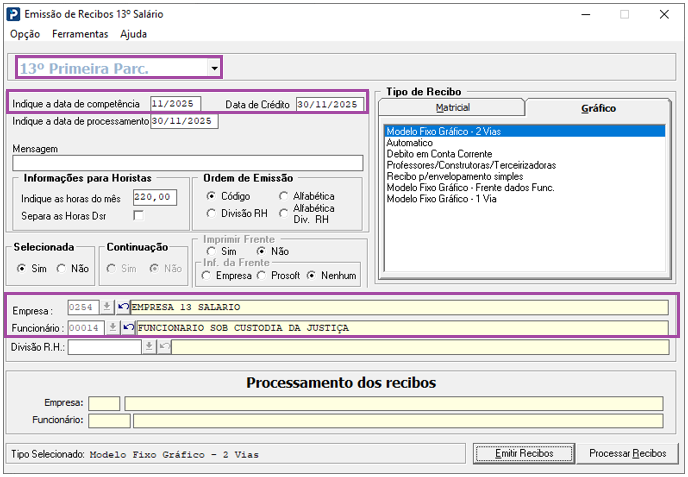Select Nenhum under Inf. da Frente

tap(311, 275)
